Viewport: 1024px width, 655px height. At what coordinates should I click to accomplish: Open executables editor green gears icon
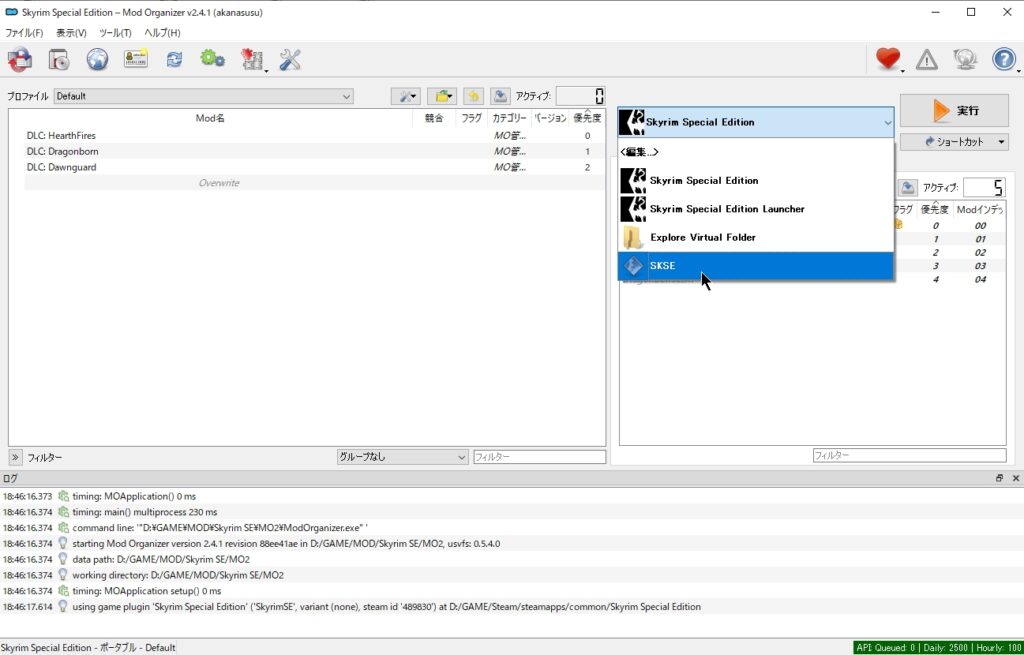(212, 59)
